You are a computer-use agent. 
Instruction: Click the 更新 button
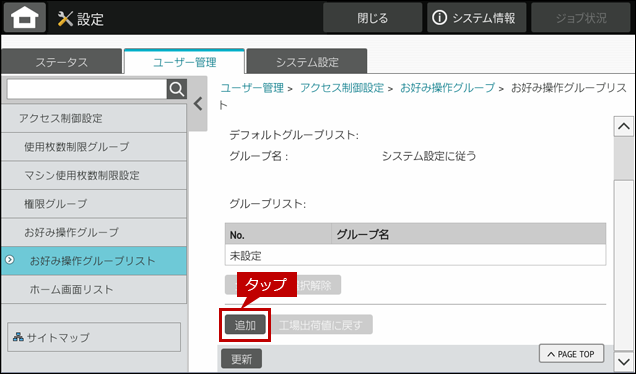coord(242,359)
